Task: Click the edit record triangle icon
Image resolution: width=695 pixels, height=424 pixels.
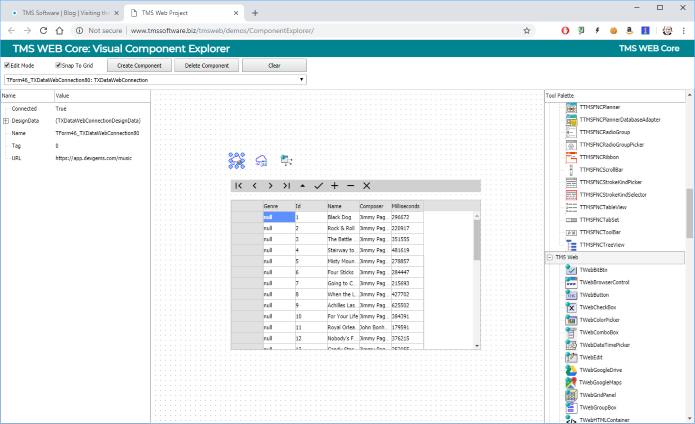Action: (303, 186)
